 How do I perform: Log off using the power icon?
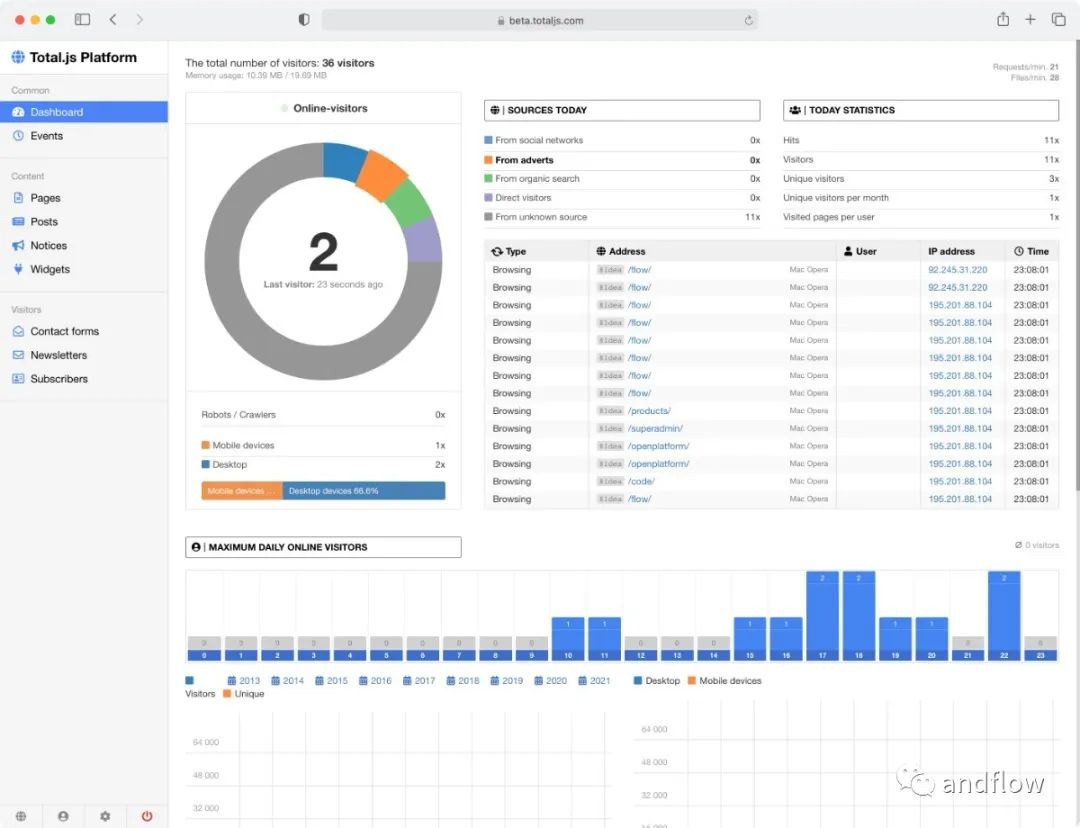click(x=146, y=816)
